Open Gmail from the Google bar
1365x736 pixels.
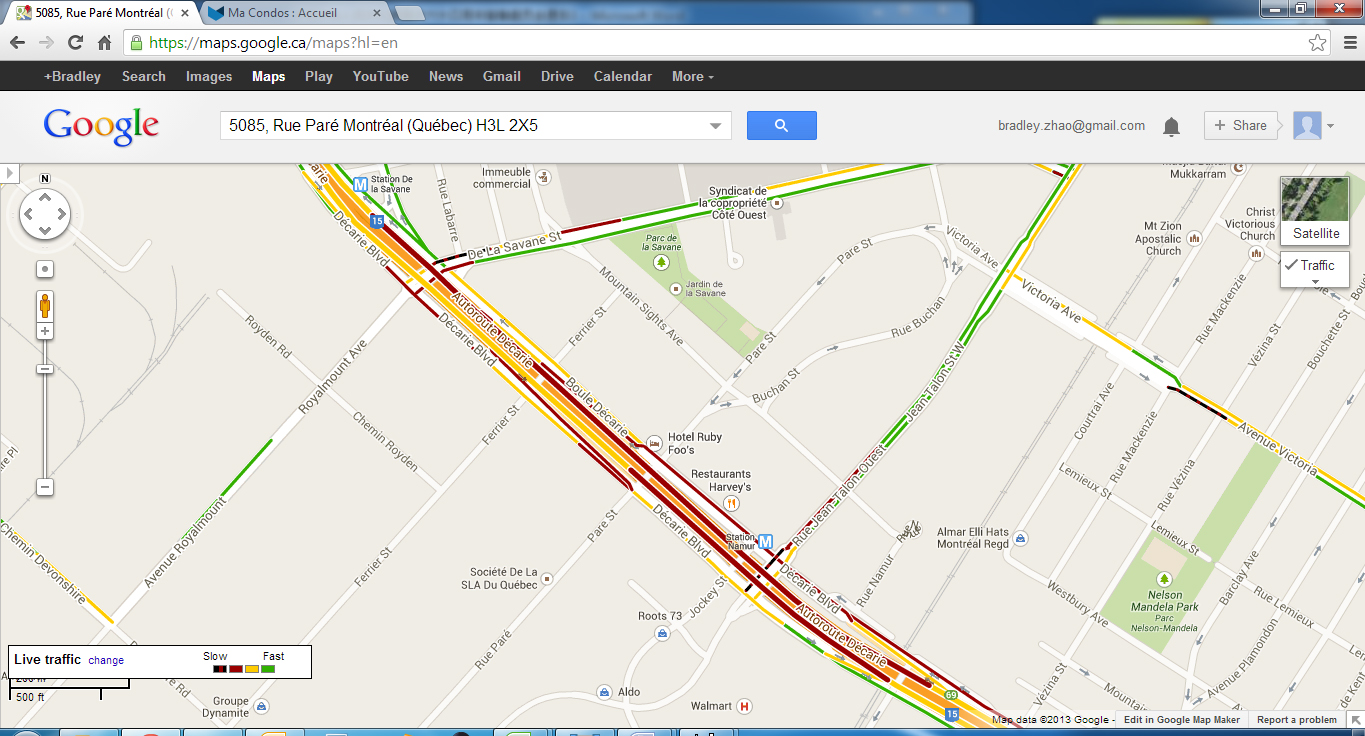click(502, 76)
